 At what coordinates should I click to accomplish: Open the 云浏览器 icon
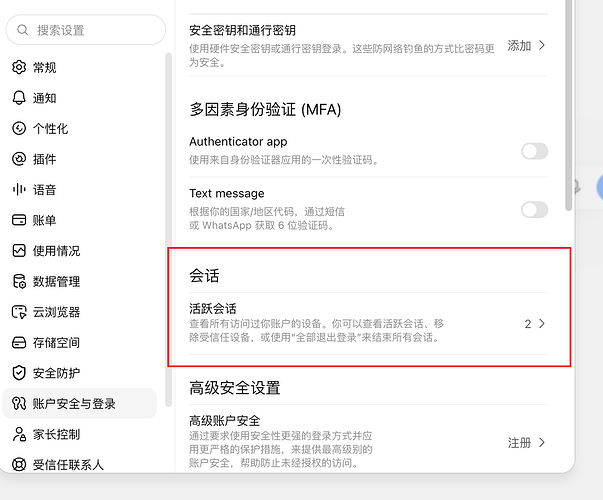click(19, 312)
